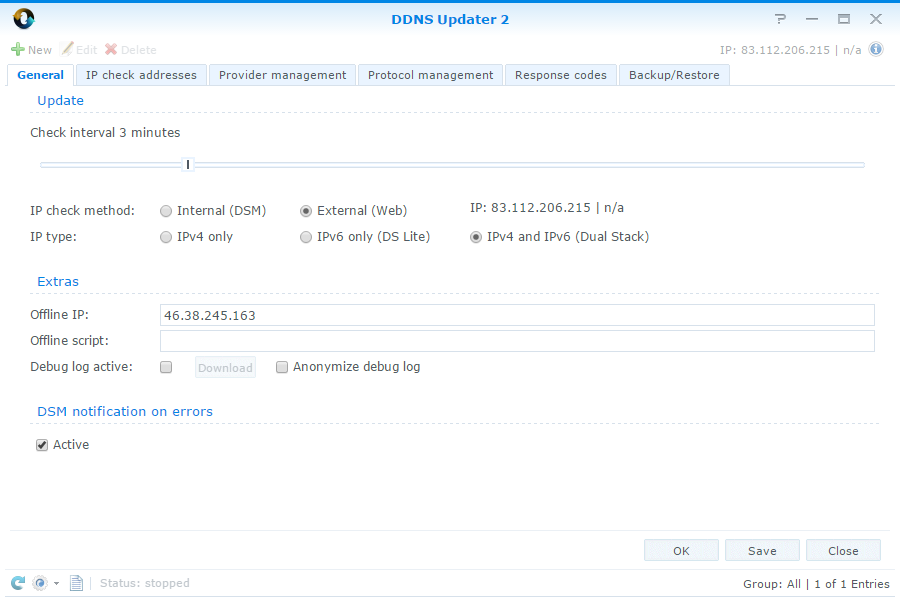Click the DDNS Updater app logo icon

[24, 19]
